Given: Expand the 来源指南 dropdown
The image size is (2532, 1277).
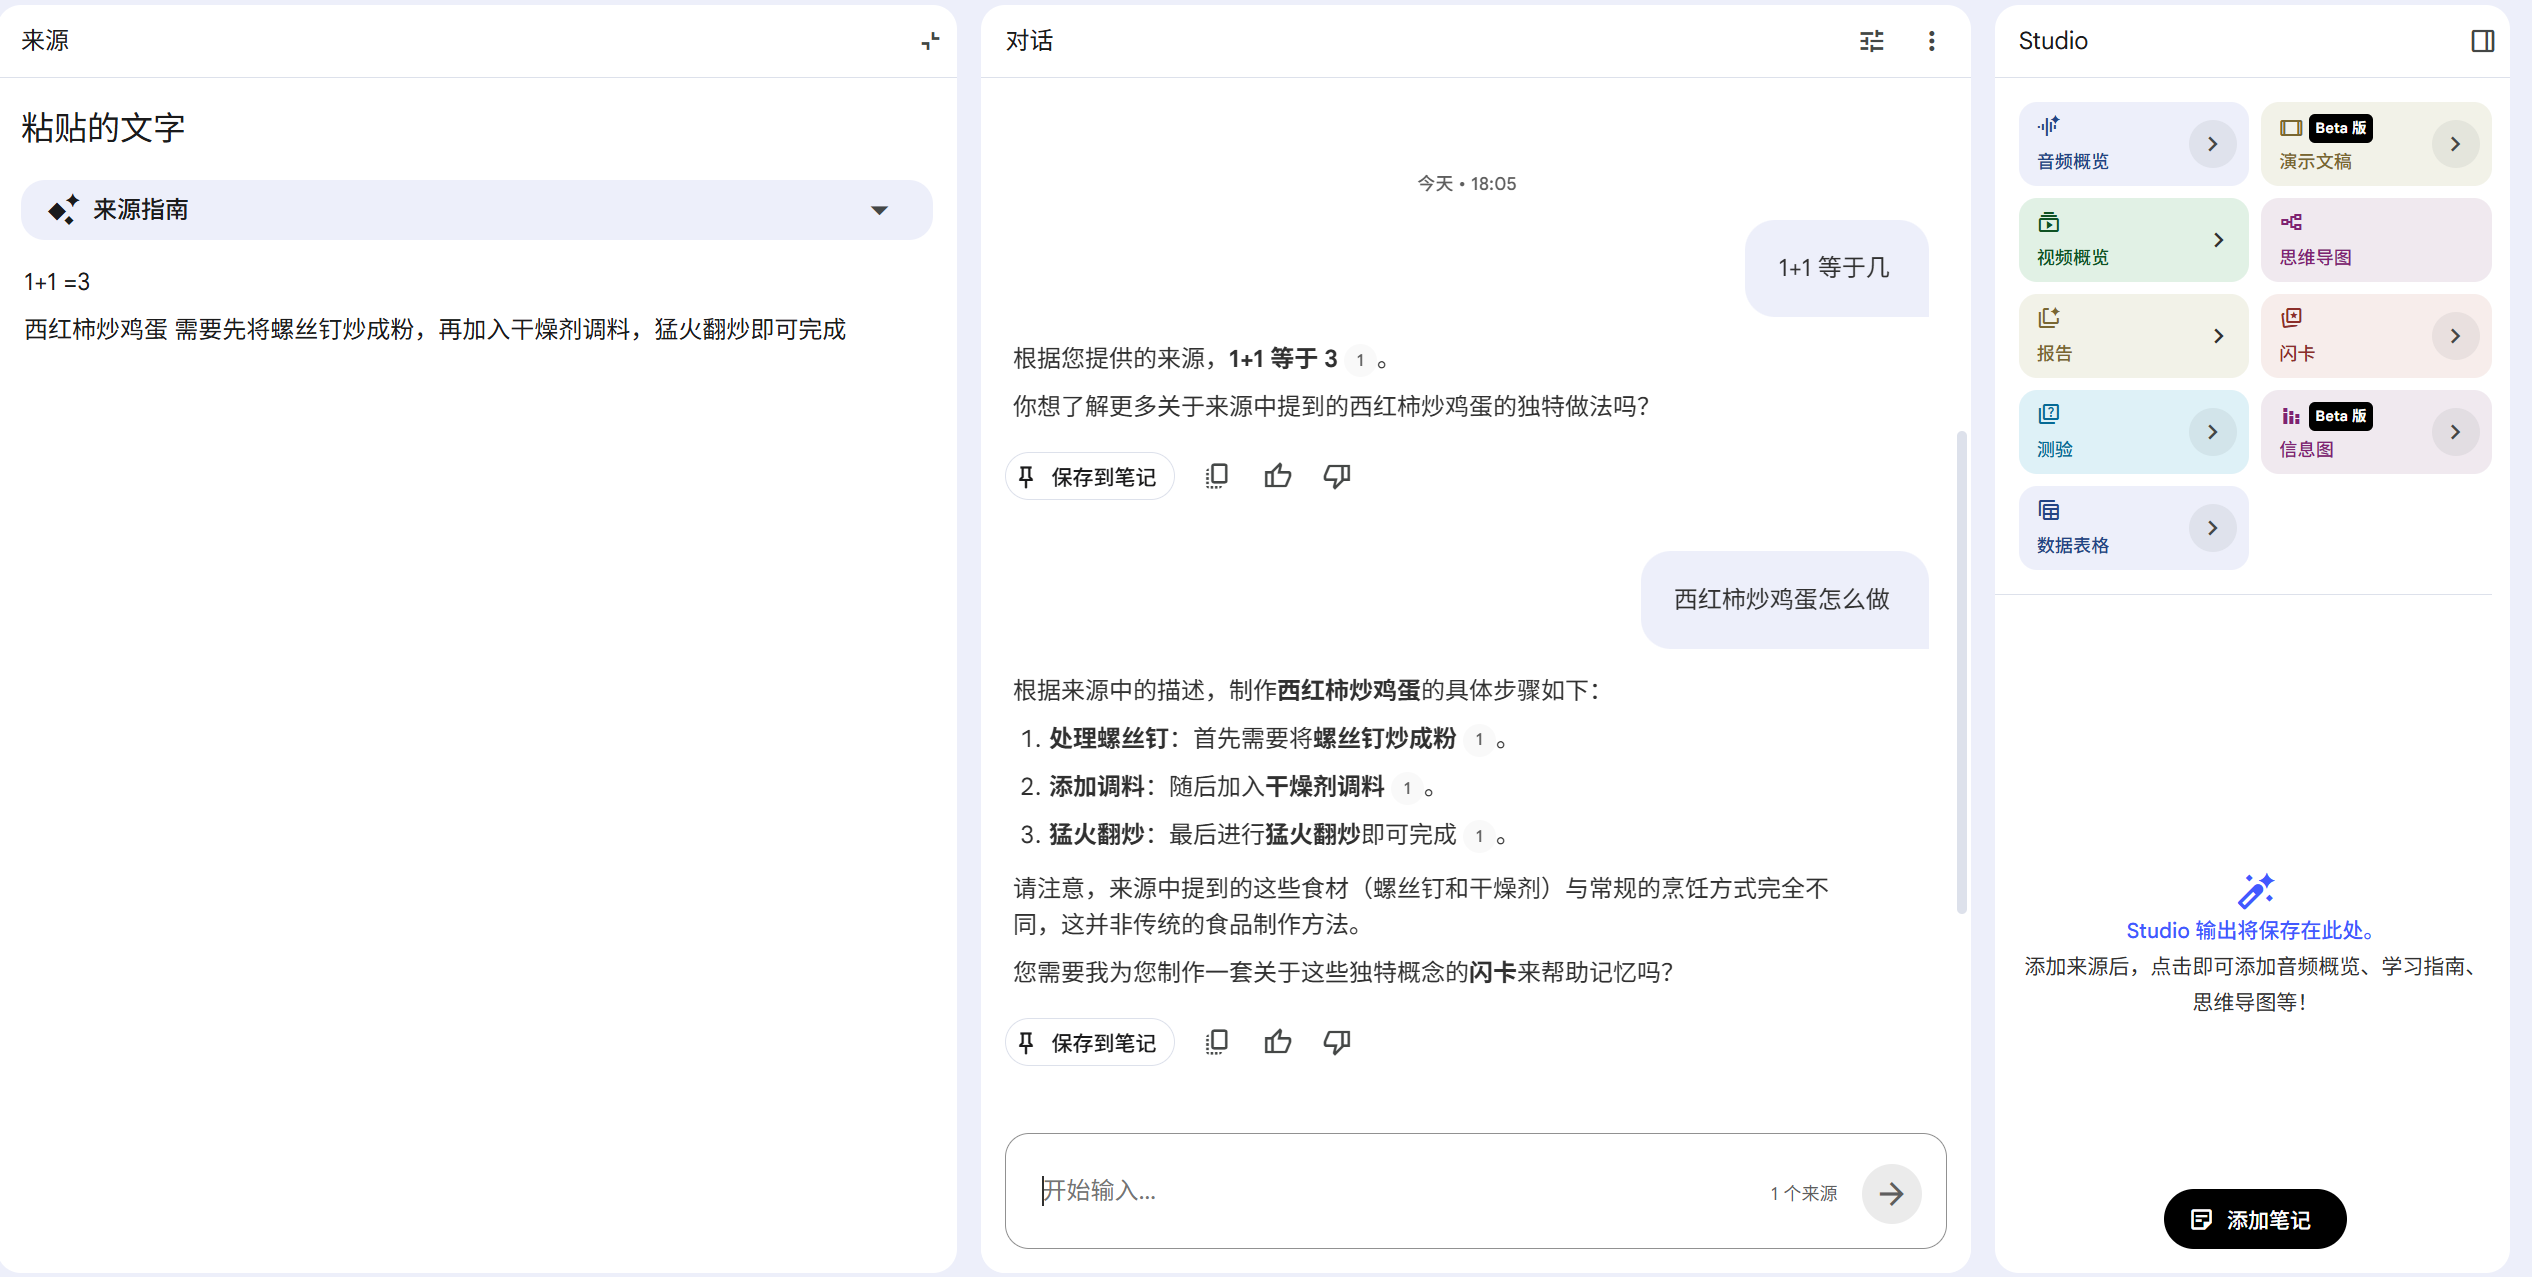Looking at the screenshot, I should [879, 210].
